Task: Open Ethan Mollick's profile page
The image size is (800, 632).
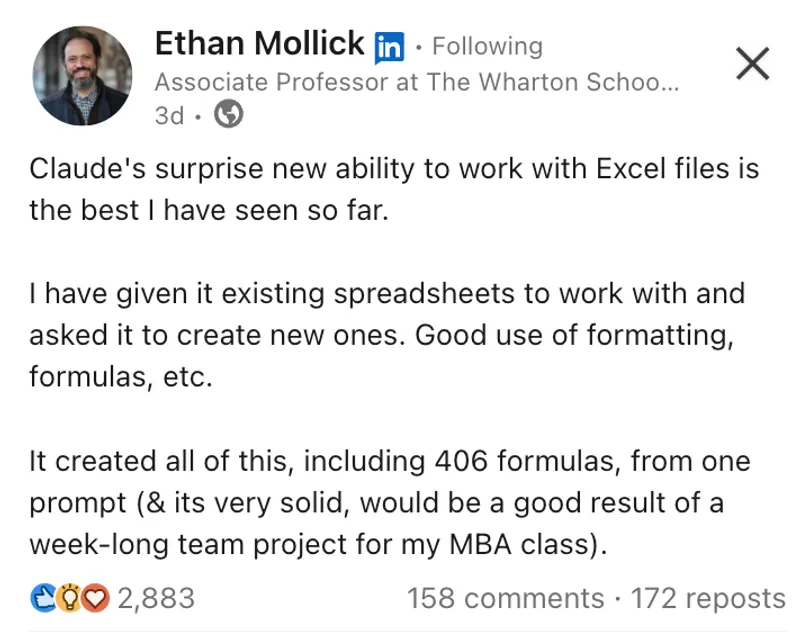Action: pos(258,43)
